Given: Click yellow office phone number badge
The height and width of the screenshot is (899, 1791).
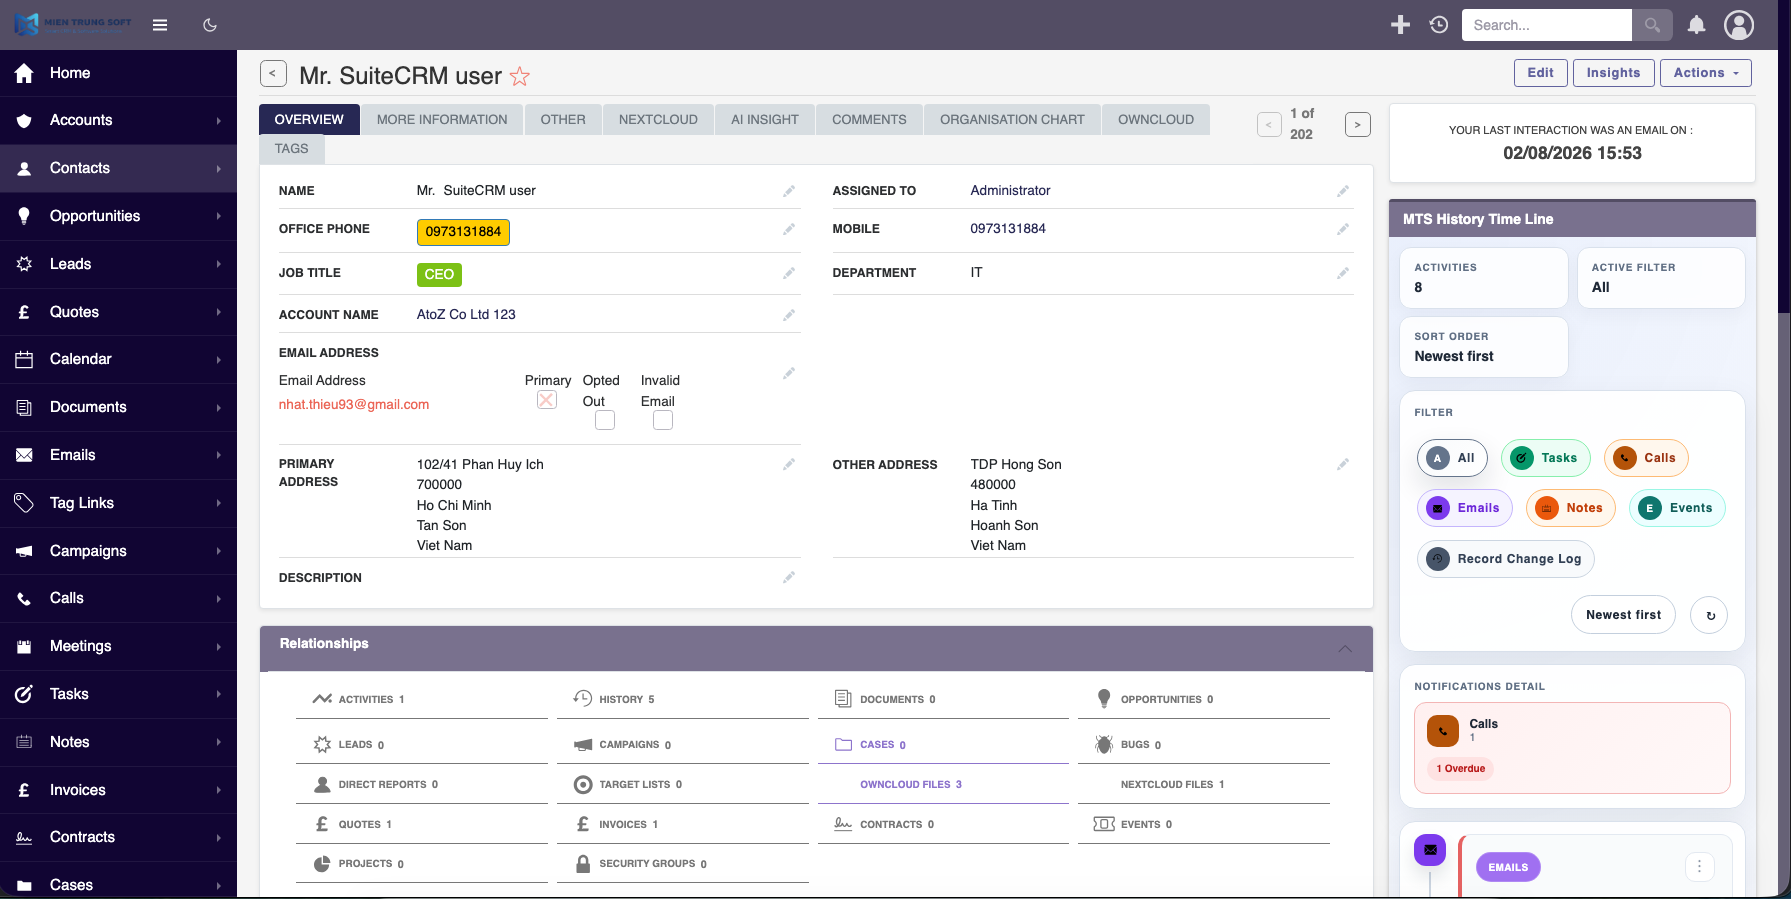Looking at the screenshot, I should [x=463, y=232].
